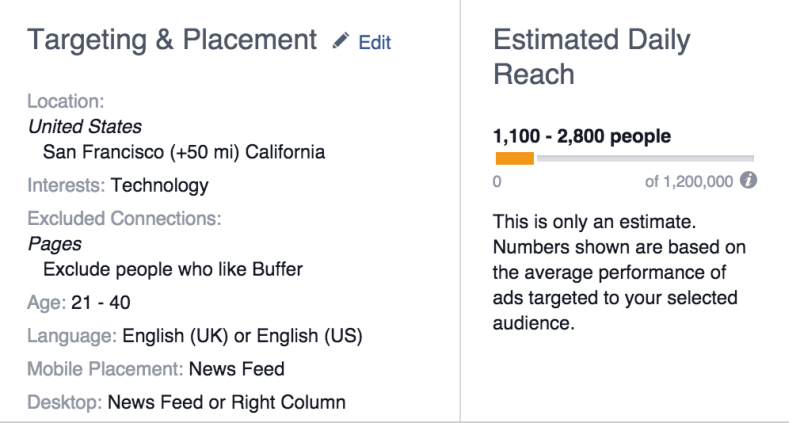Select the Targeting & Placement heading

coord(172,40)
